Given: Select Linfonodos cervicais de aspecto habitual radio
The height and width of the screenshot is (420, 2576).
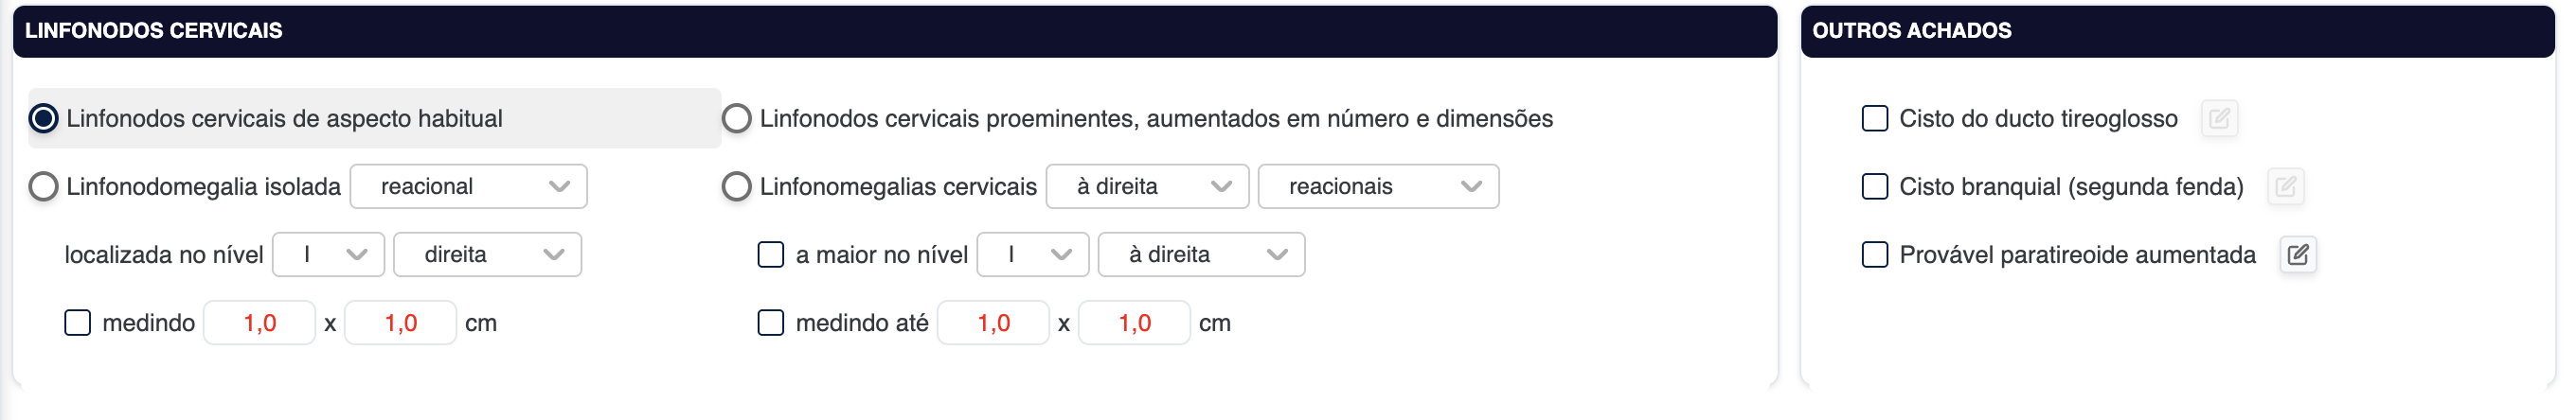Looking at the screenshot, I should pos(44,119).
